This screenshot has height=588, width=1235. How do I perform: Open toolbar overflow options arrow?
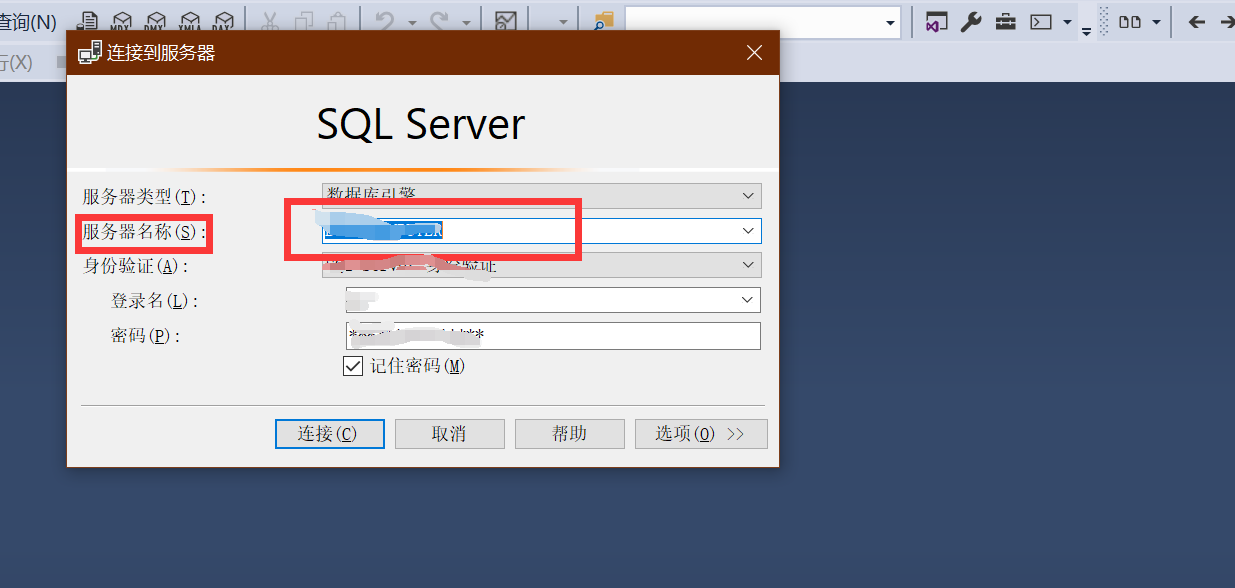[x=1086, y=30]
